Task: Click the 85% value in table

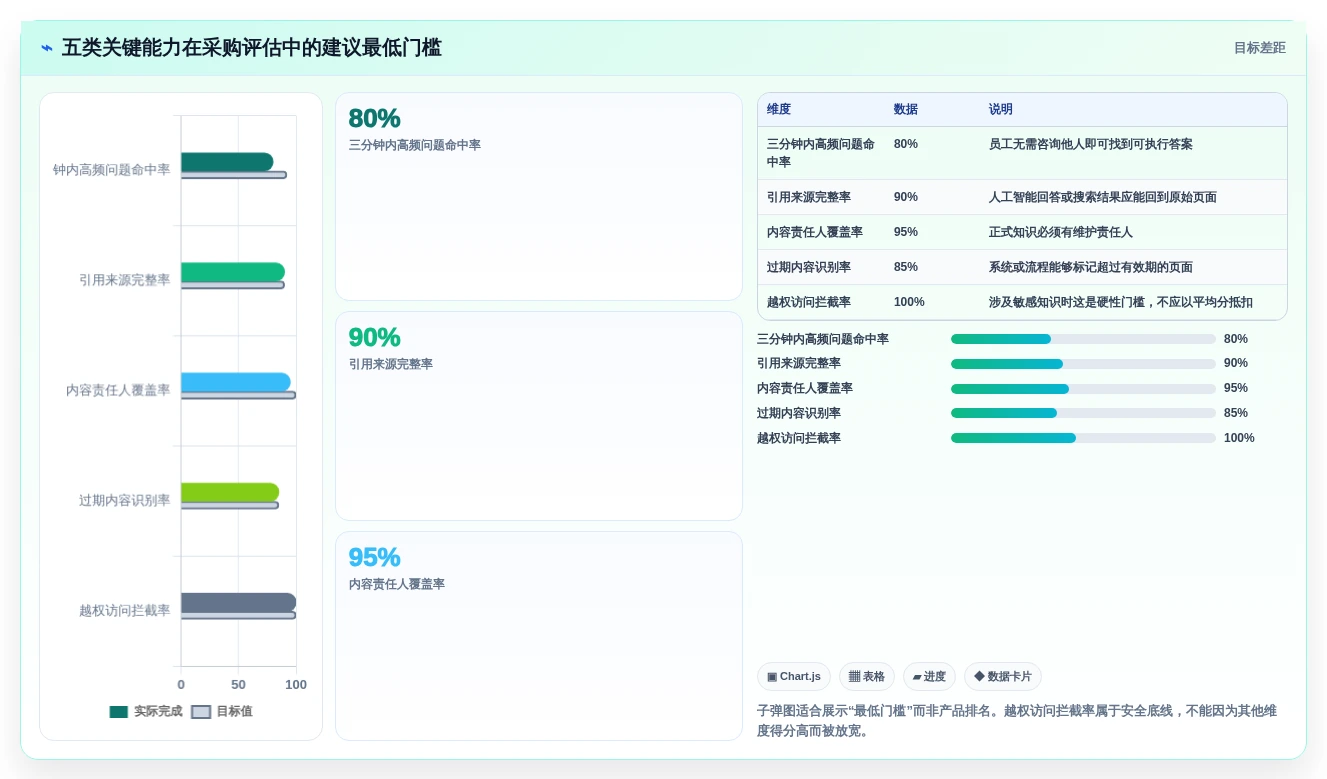Action: 906,267
